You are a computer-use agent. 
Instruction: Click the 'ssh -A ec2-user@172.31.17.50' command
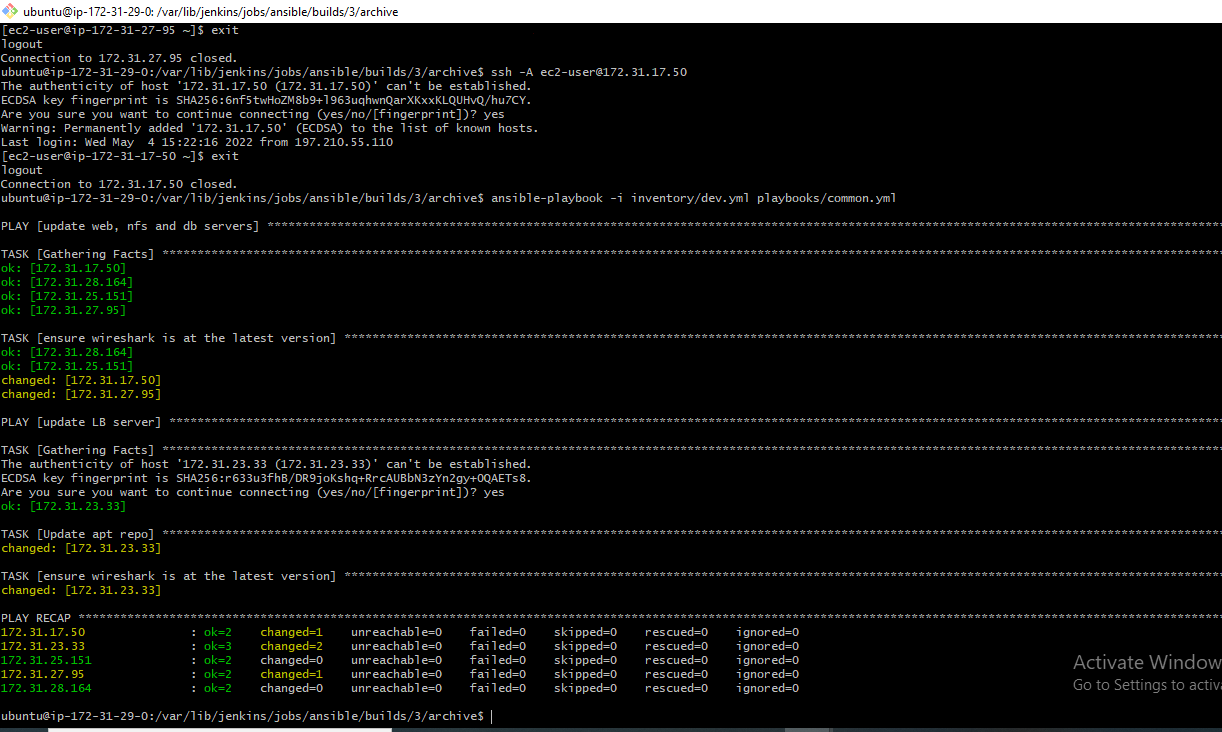589,72
